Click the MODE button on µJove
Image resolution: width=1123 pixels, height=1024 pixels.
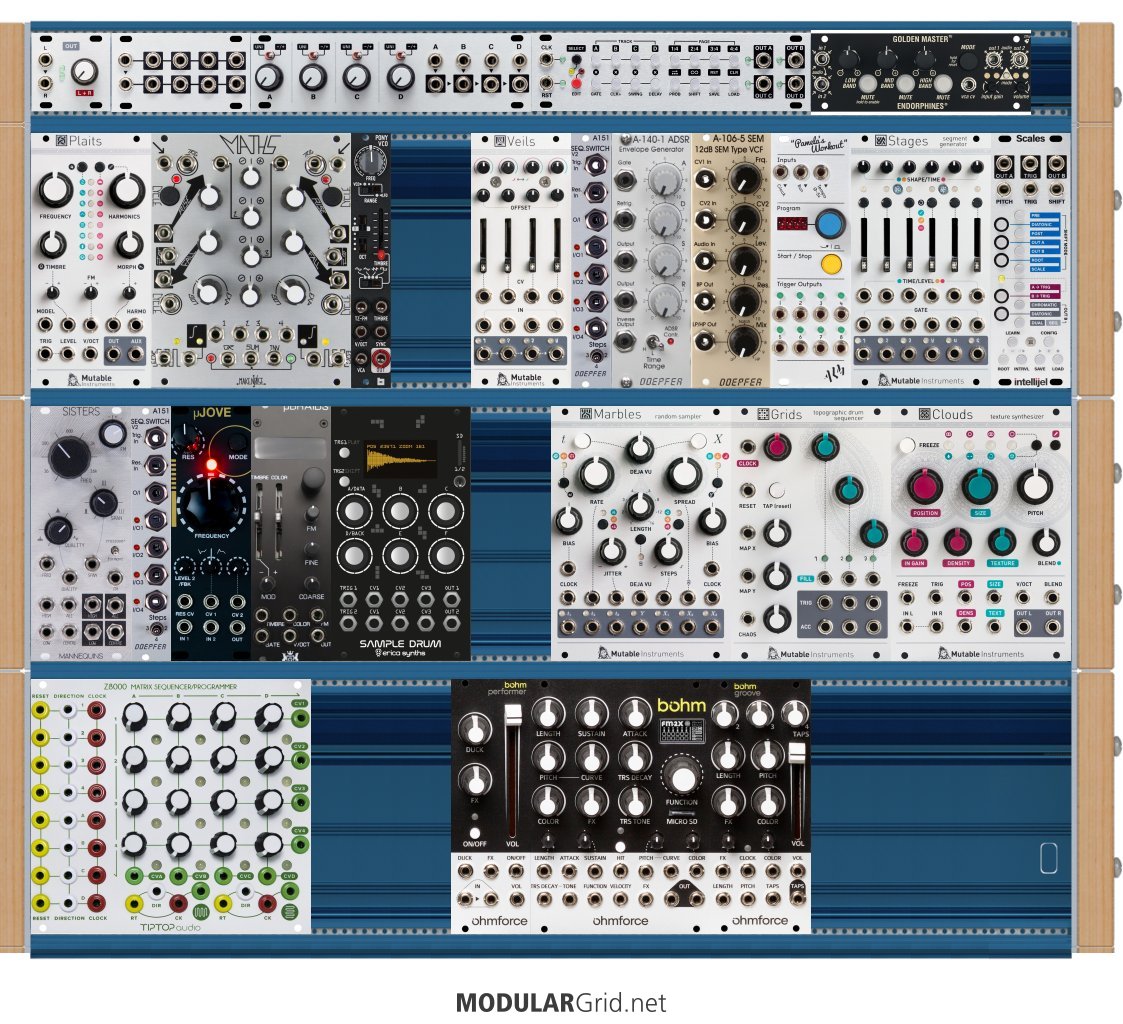click(x=238, y=442)
